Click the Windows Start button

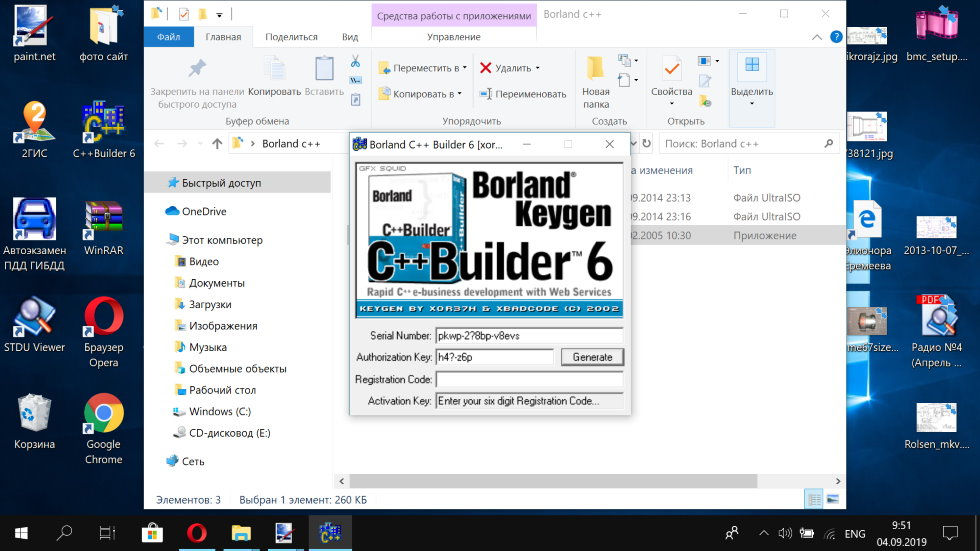(21, 533)
